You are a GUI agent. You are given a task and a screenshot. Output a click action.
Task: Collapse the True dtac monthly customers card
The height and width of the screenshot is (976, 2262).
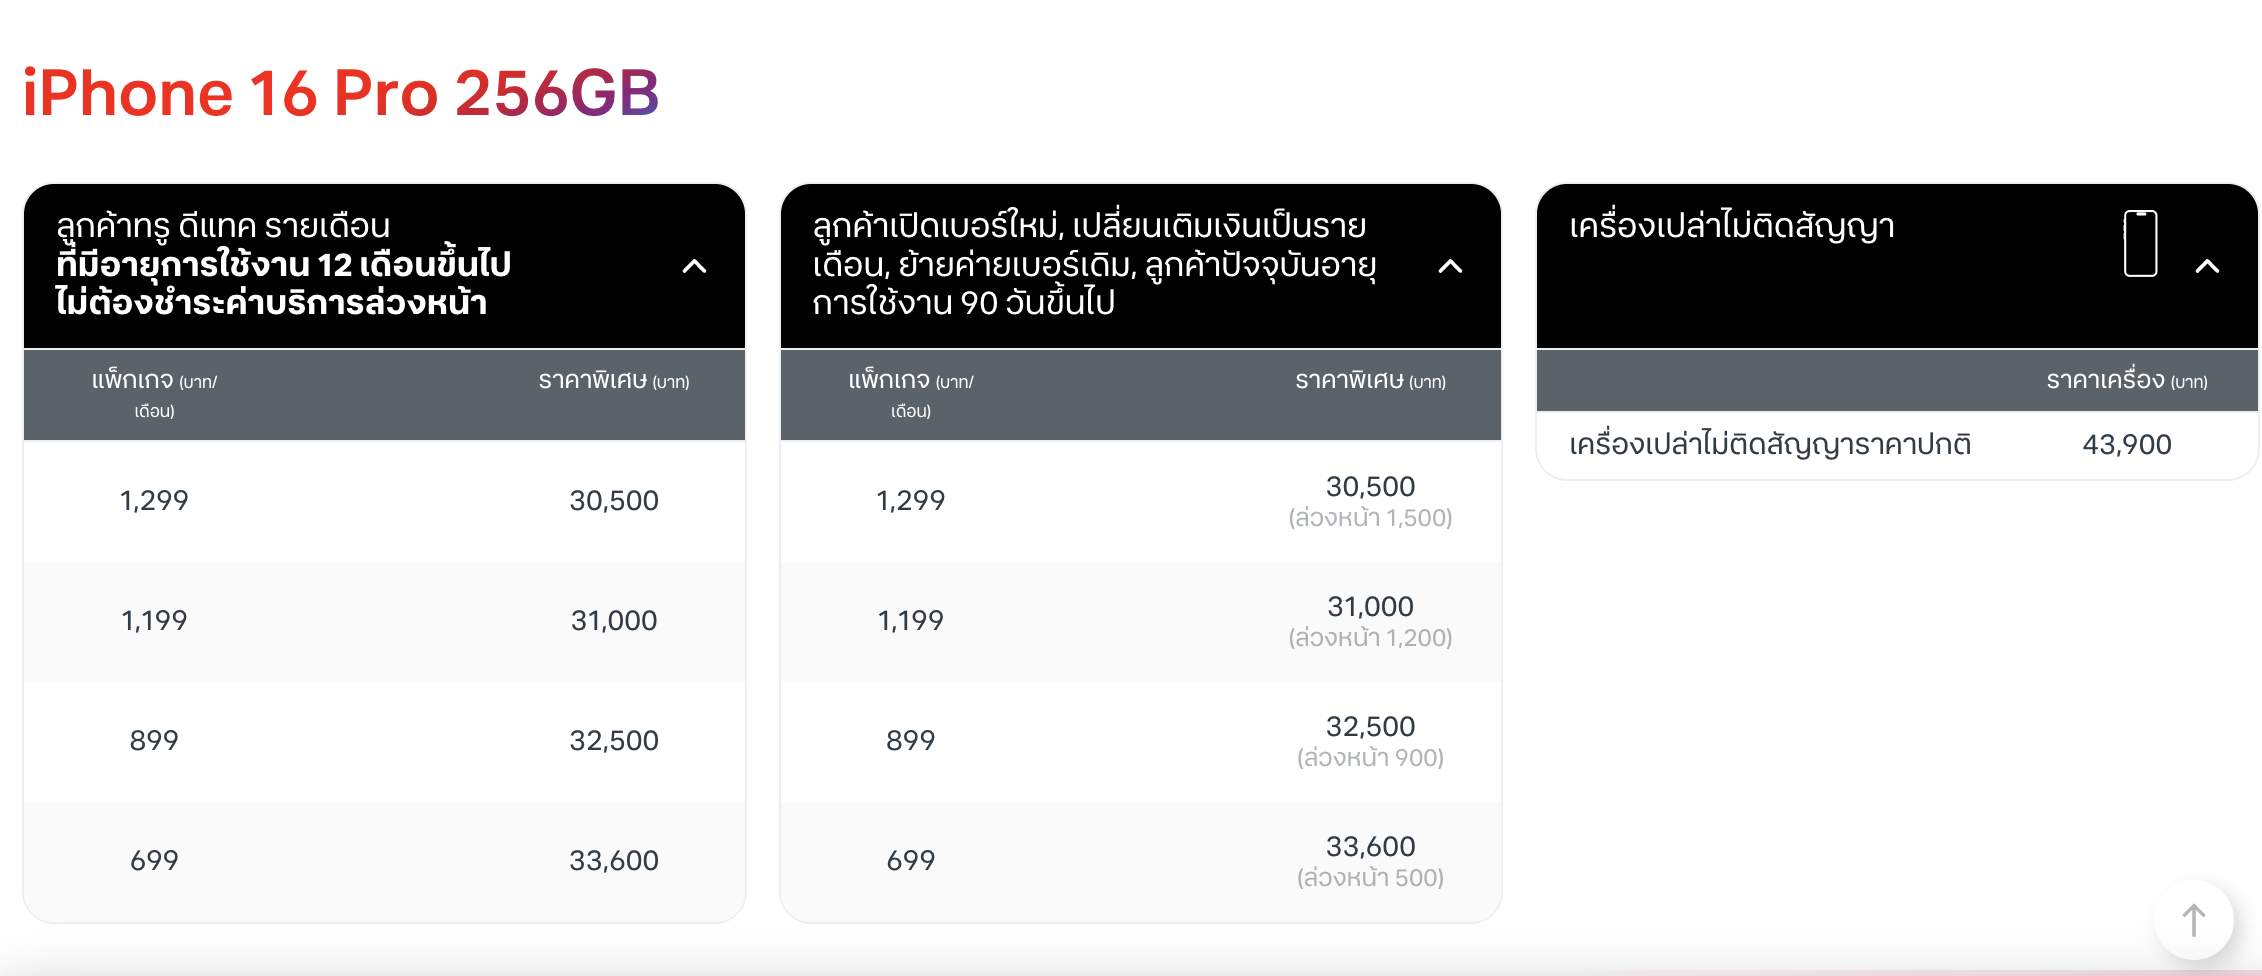click(x=694, y=266)
